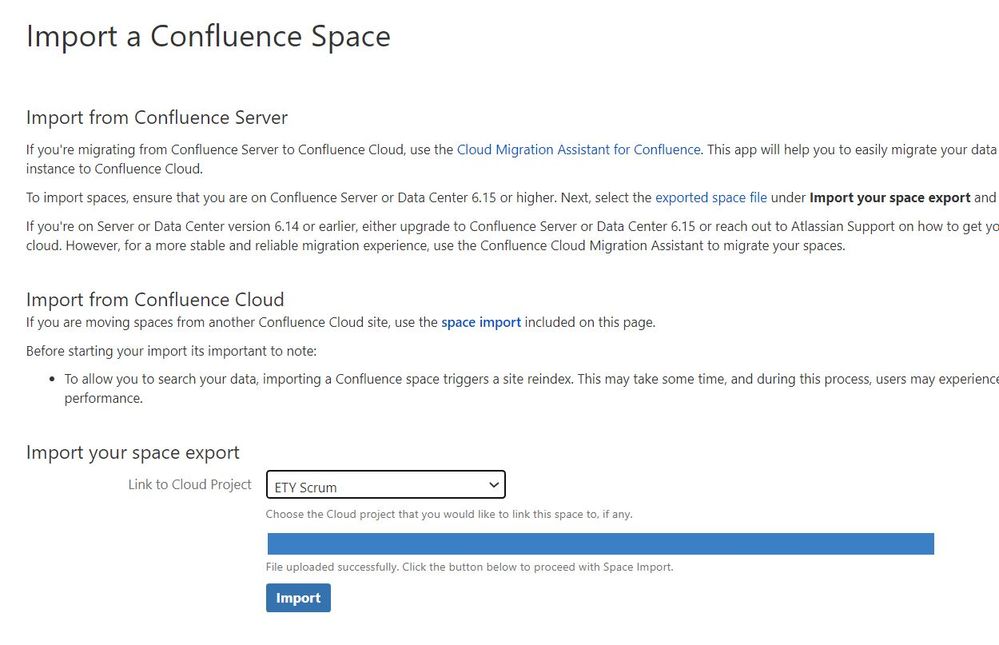Click the space import hyperlink
Viewport: 999px width, 645px height.
click(480, 323)
